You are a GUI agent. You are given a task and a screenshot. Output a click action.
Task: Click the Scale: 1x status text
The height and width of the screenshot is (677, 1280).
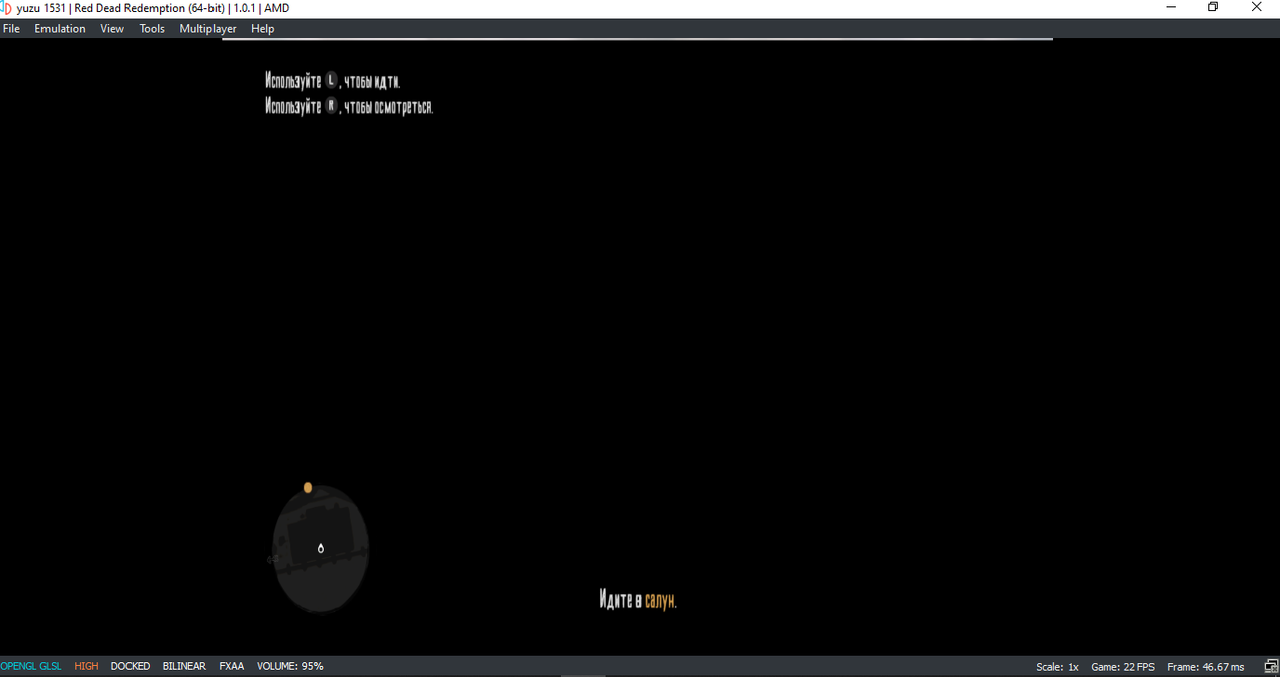point(1058,667)
